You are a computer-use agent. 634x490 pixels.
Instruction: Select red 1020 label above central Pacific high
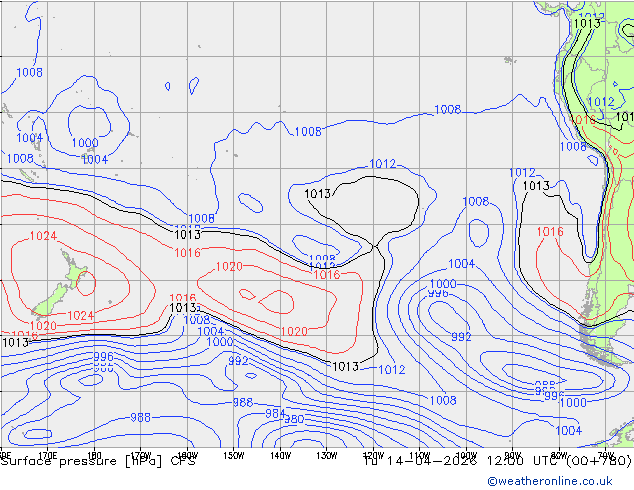[229, 266]
